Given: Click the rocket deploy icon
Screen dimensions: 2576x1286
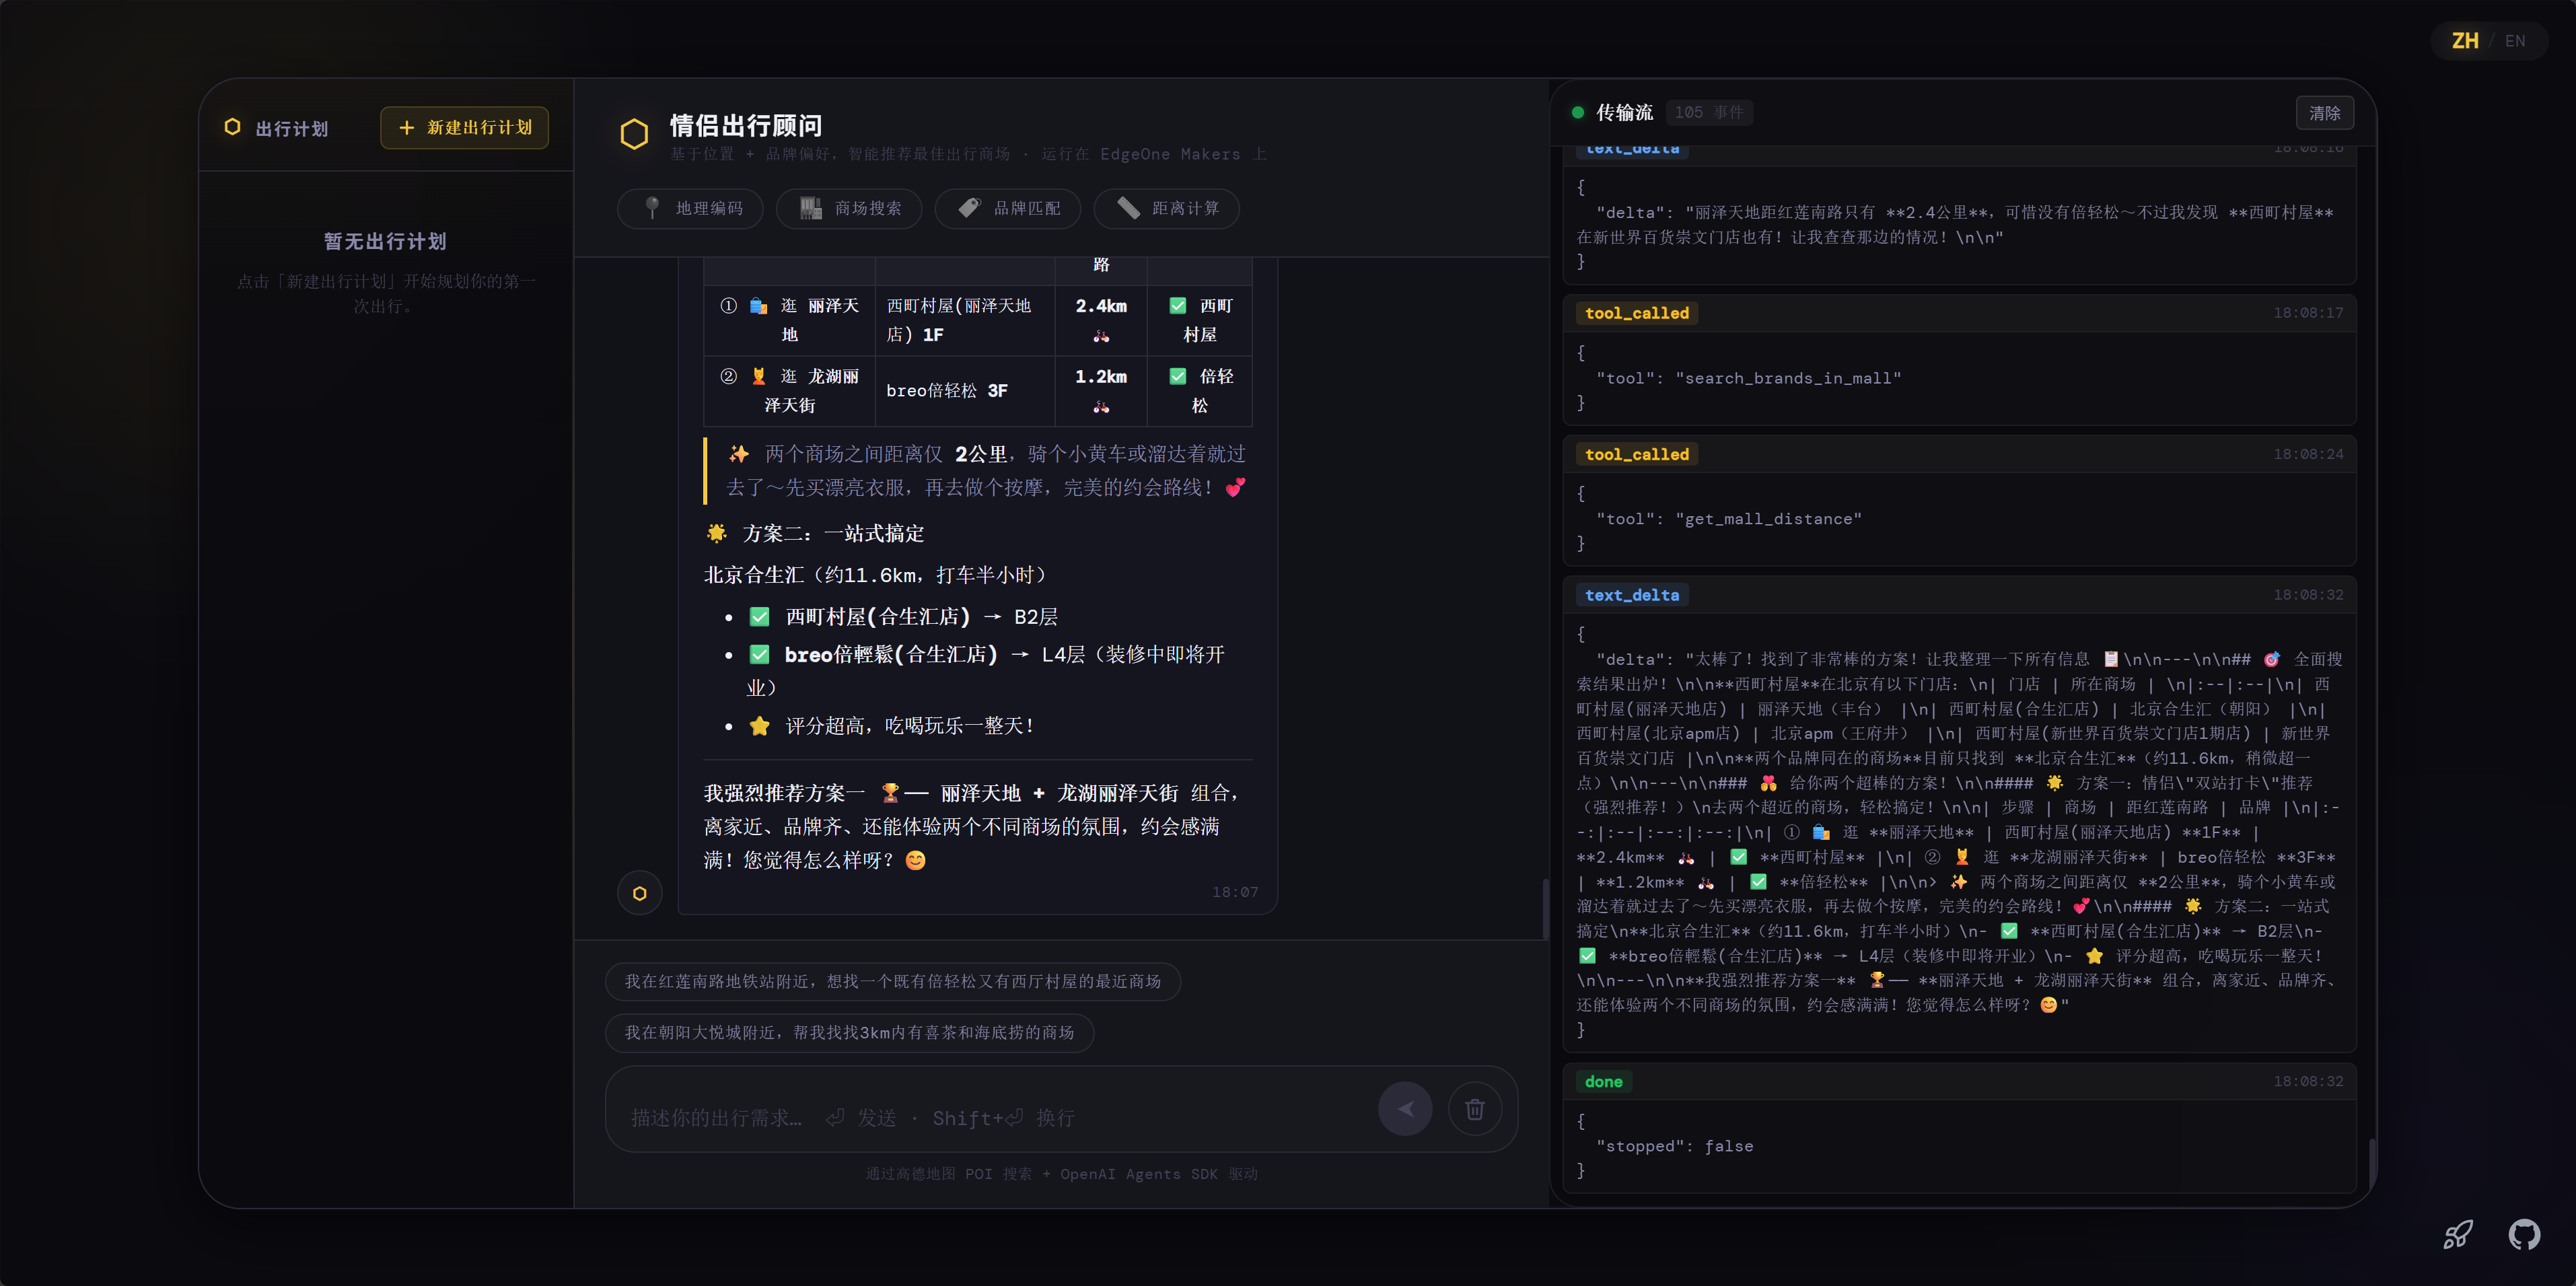Looking at the screenshot, I should point(2458,1234).
